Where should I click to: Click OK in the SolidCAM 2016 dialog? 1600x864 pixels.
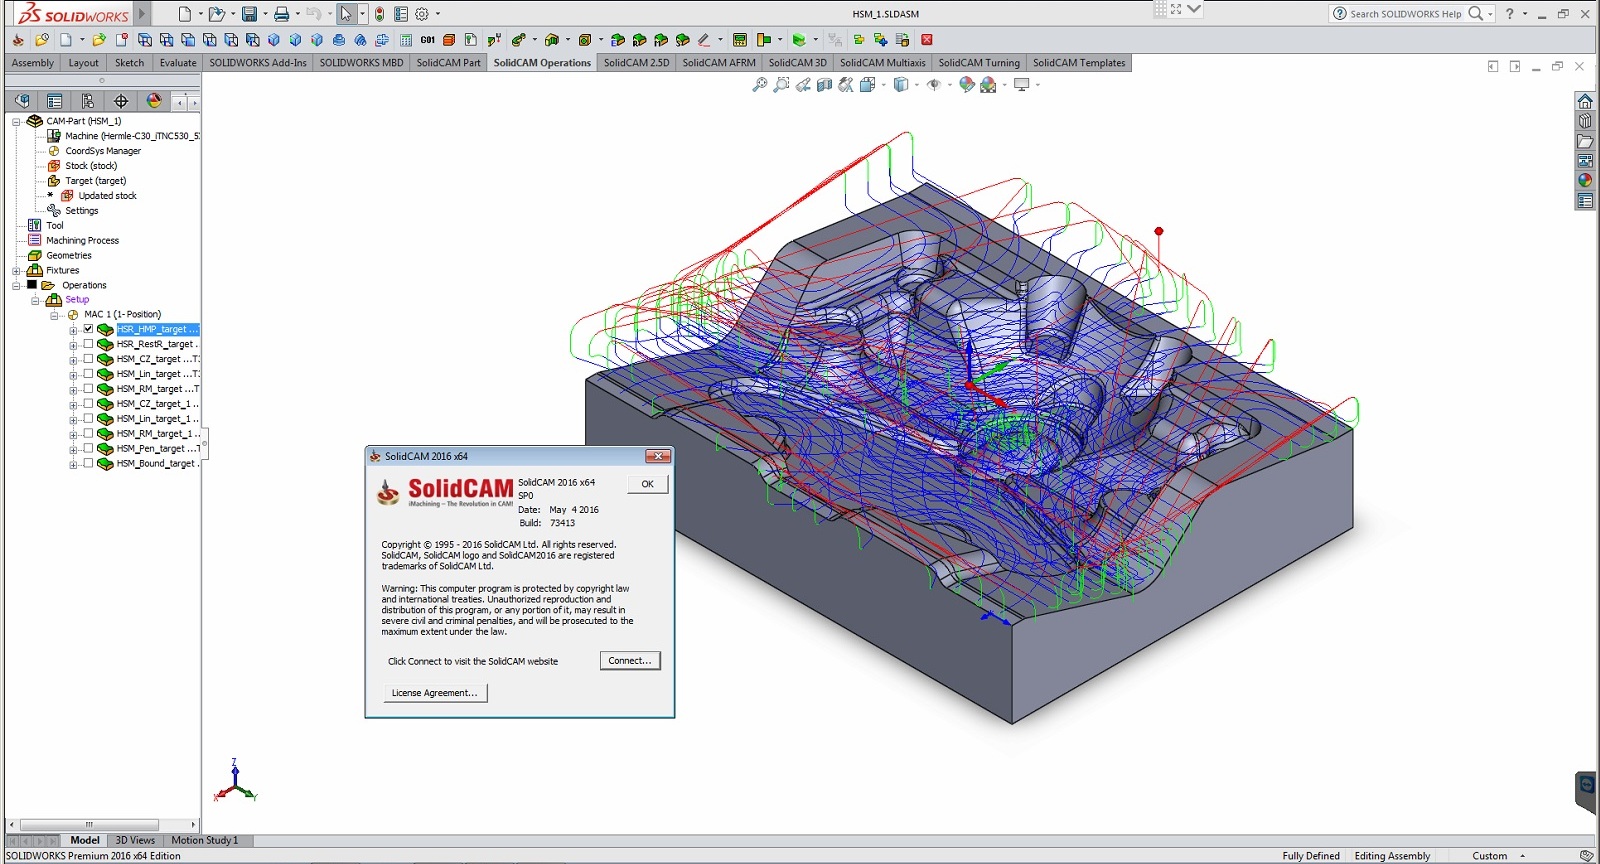click(647, 484)
